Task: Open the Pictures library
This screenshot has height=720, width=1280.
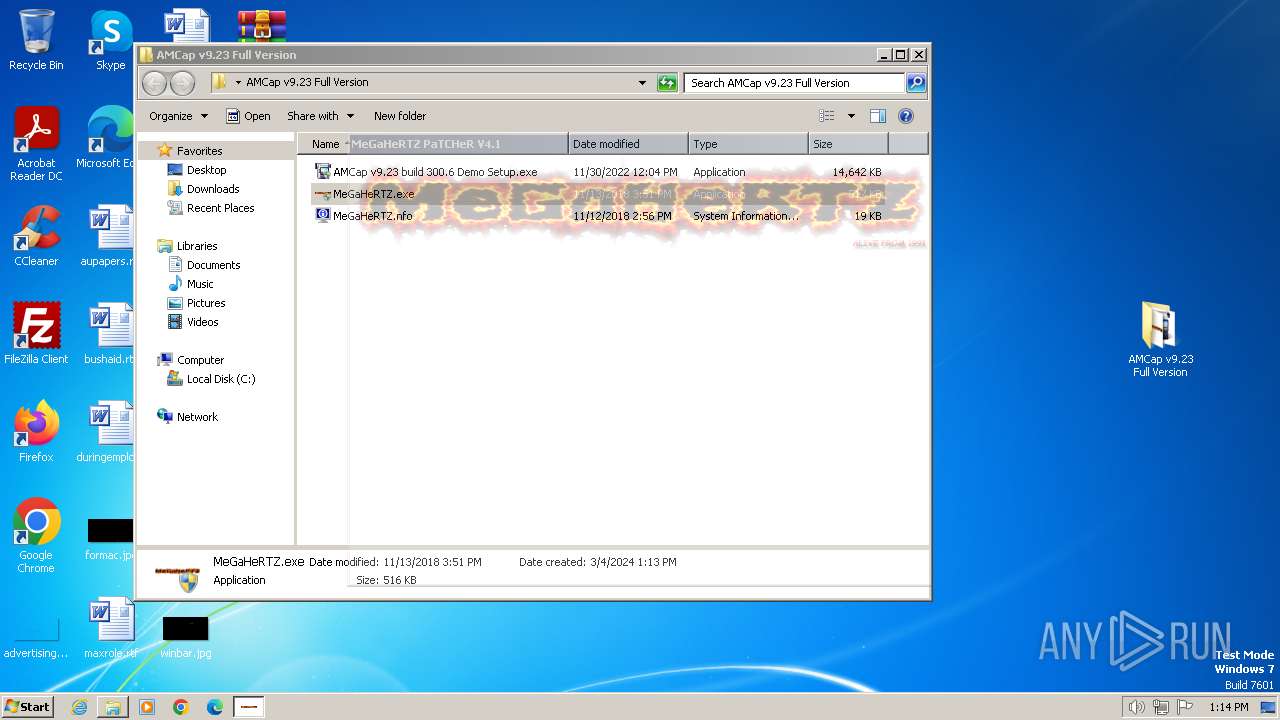Action: pos(206,303)
